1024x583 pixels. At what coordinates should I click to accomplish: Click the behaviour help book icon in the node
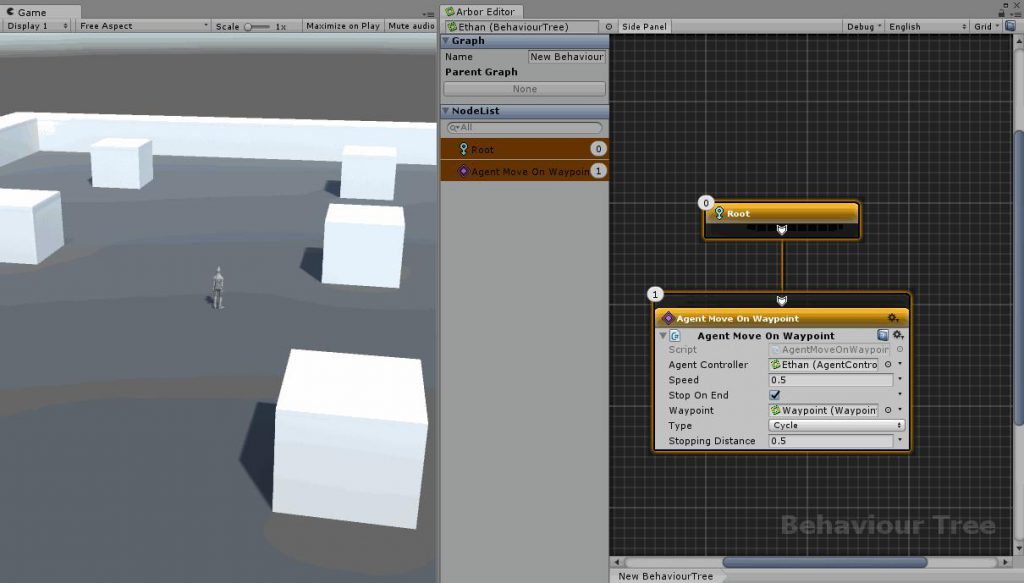pyautogui.click(x=883, y=335)
